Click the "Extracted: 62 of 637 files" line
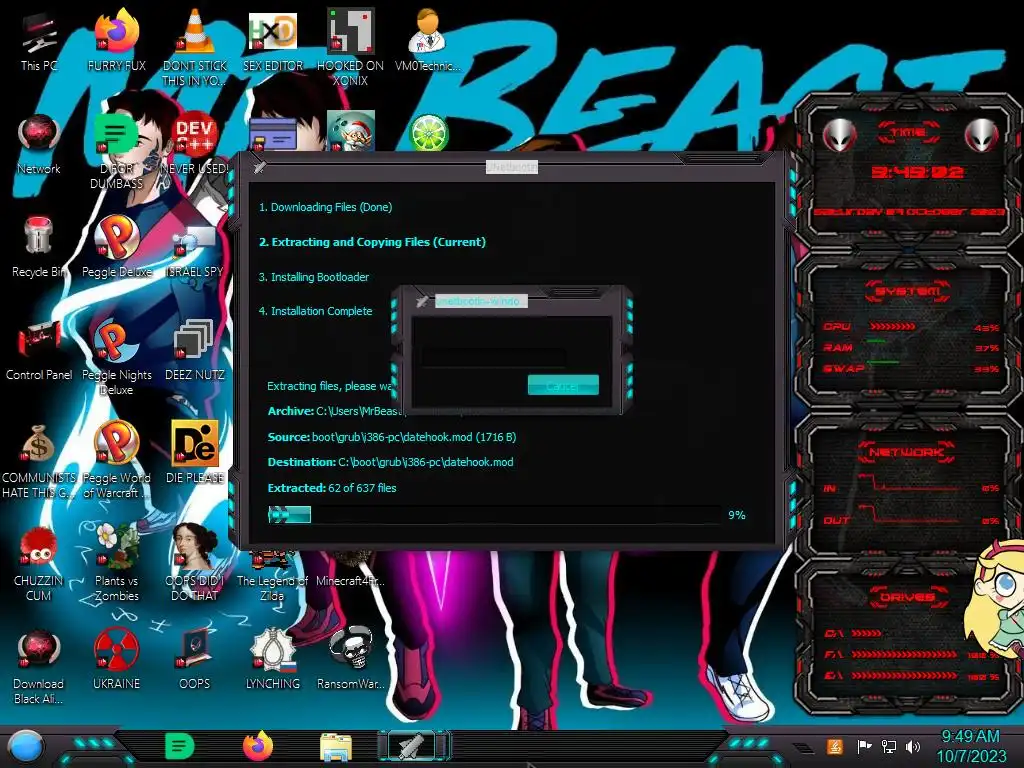The width and height of the screenshot is (1024, 768). 332,488
